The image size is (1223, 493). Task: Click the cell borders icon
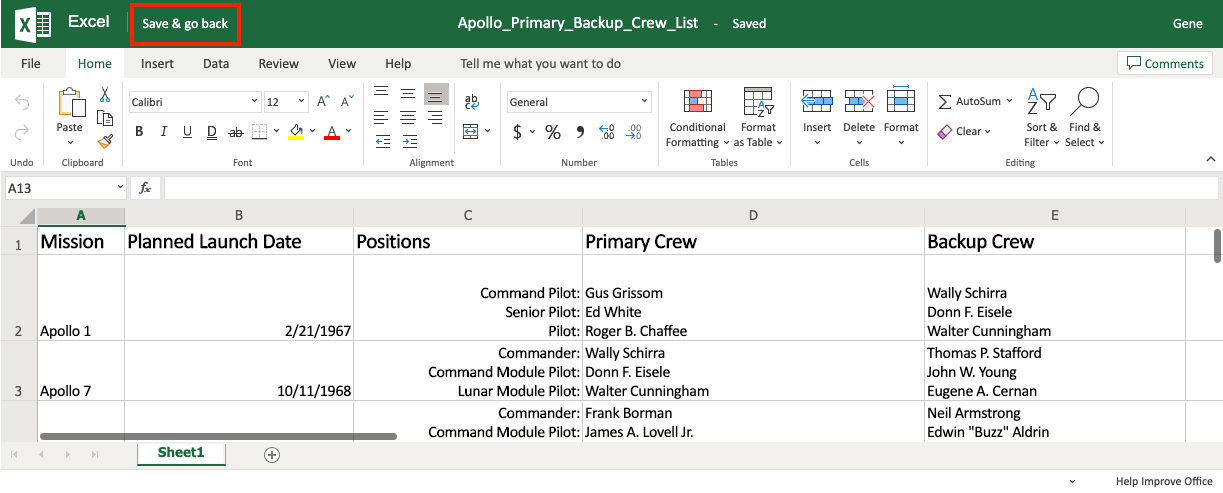point(259,132)
